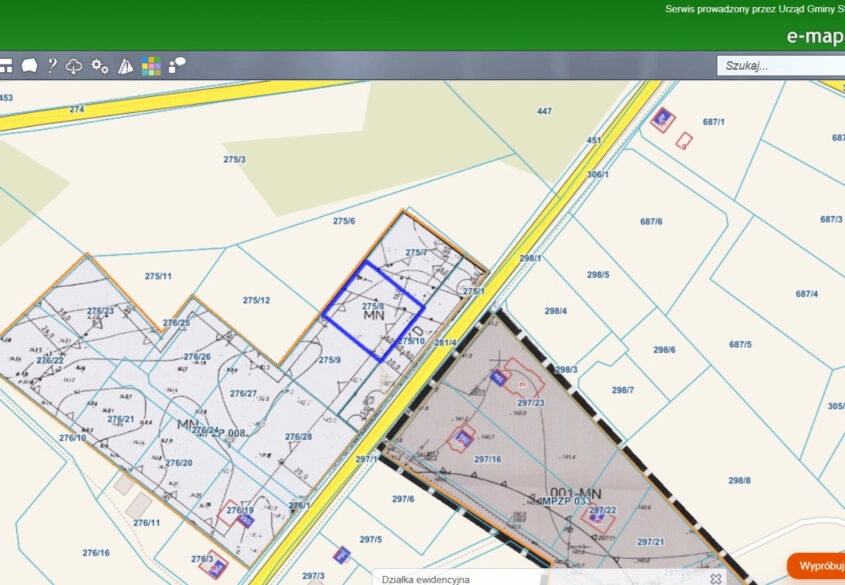Viewport: 845px width, 585px height.
Task: Select parcel label 276/25
Action: tap(176, 323)
